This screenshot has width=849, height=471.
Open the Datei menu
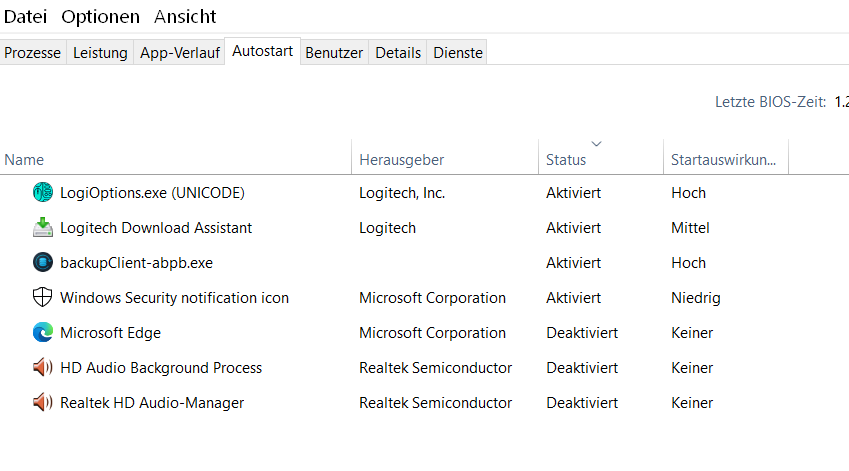[x=24, y=16]
